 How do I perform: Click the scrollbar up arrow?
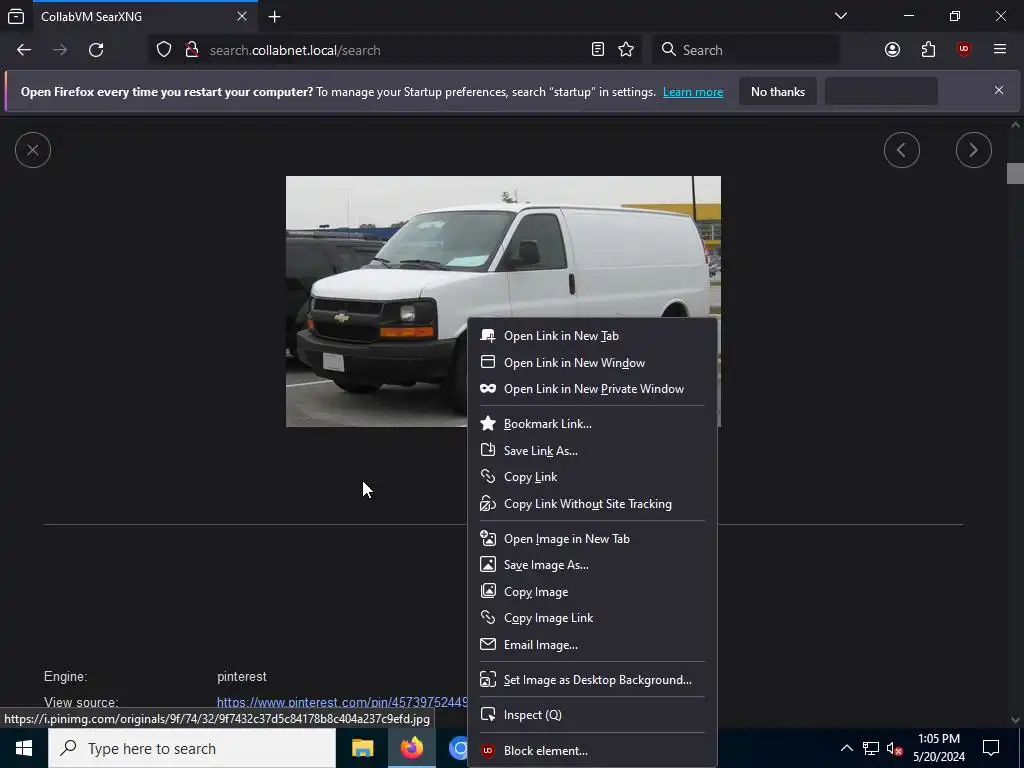pyautogui.click(x=1015, y=124)
